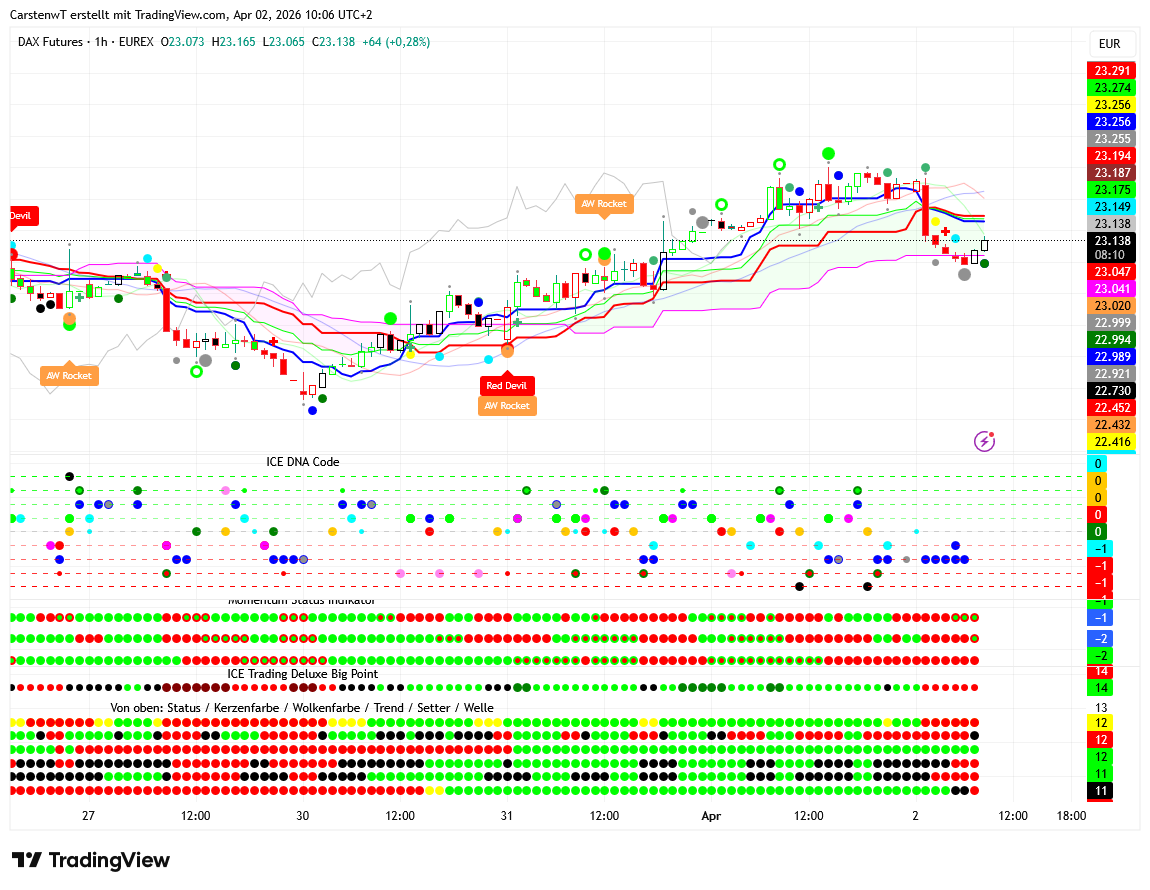Click the purple lightning bolt icon
1150x890 pixels.
click(985, 441)
